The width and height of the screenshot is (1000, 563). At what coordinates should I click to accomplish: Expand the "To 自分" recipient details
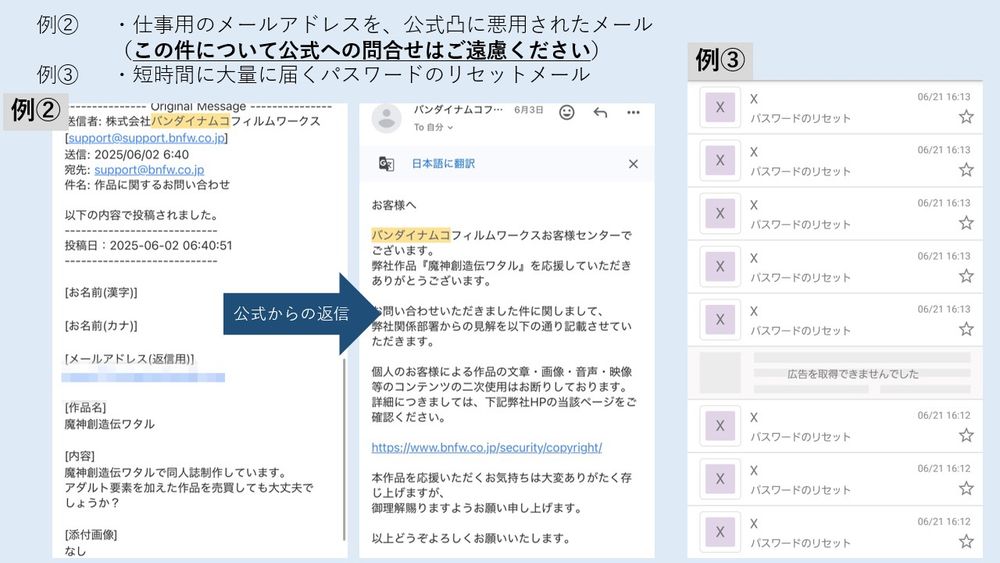pyautogui.click(x=433, y=127)
